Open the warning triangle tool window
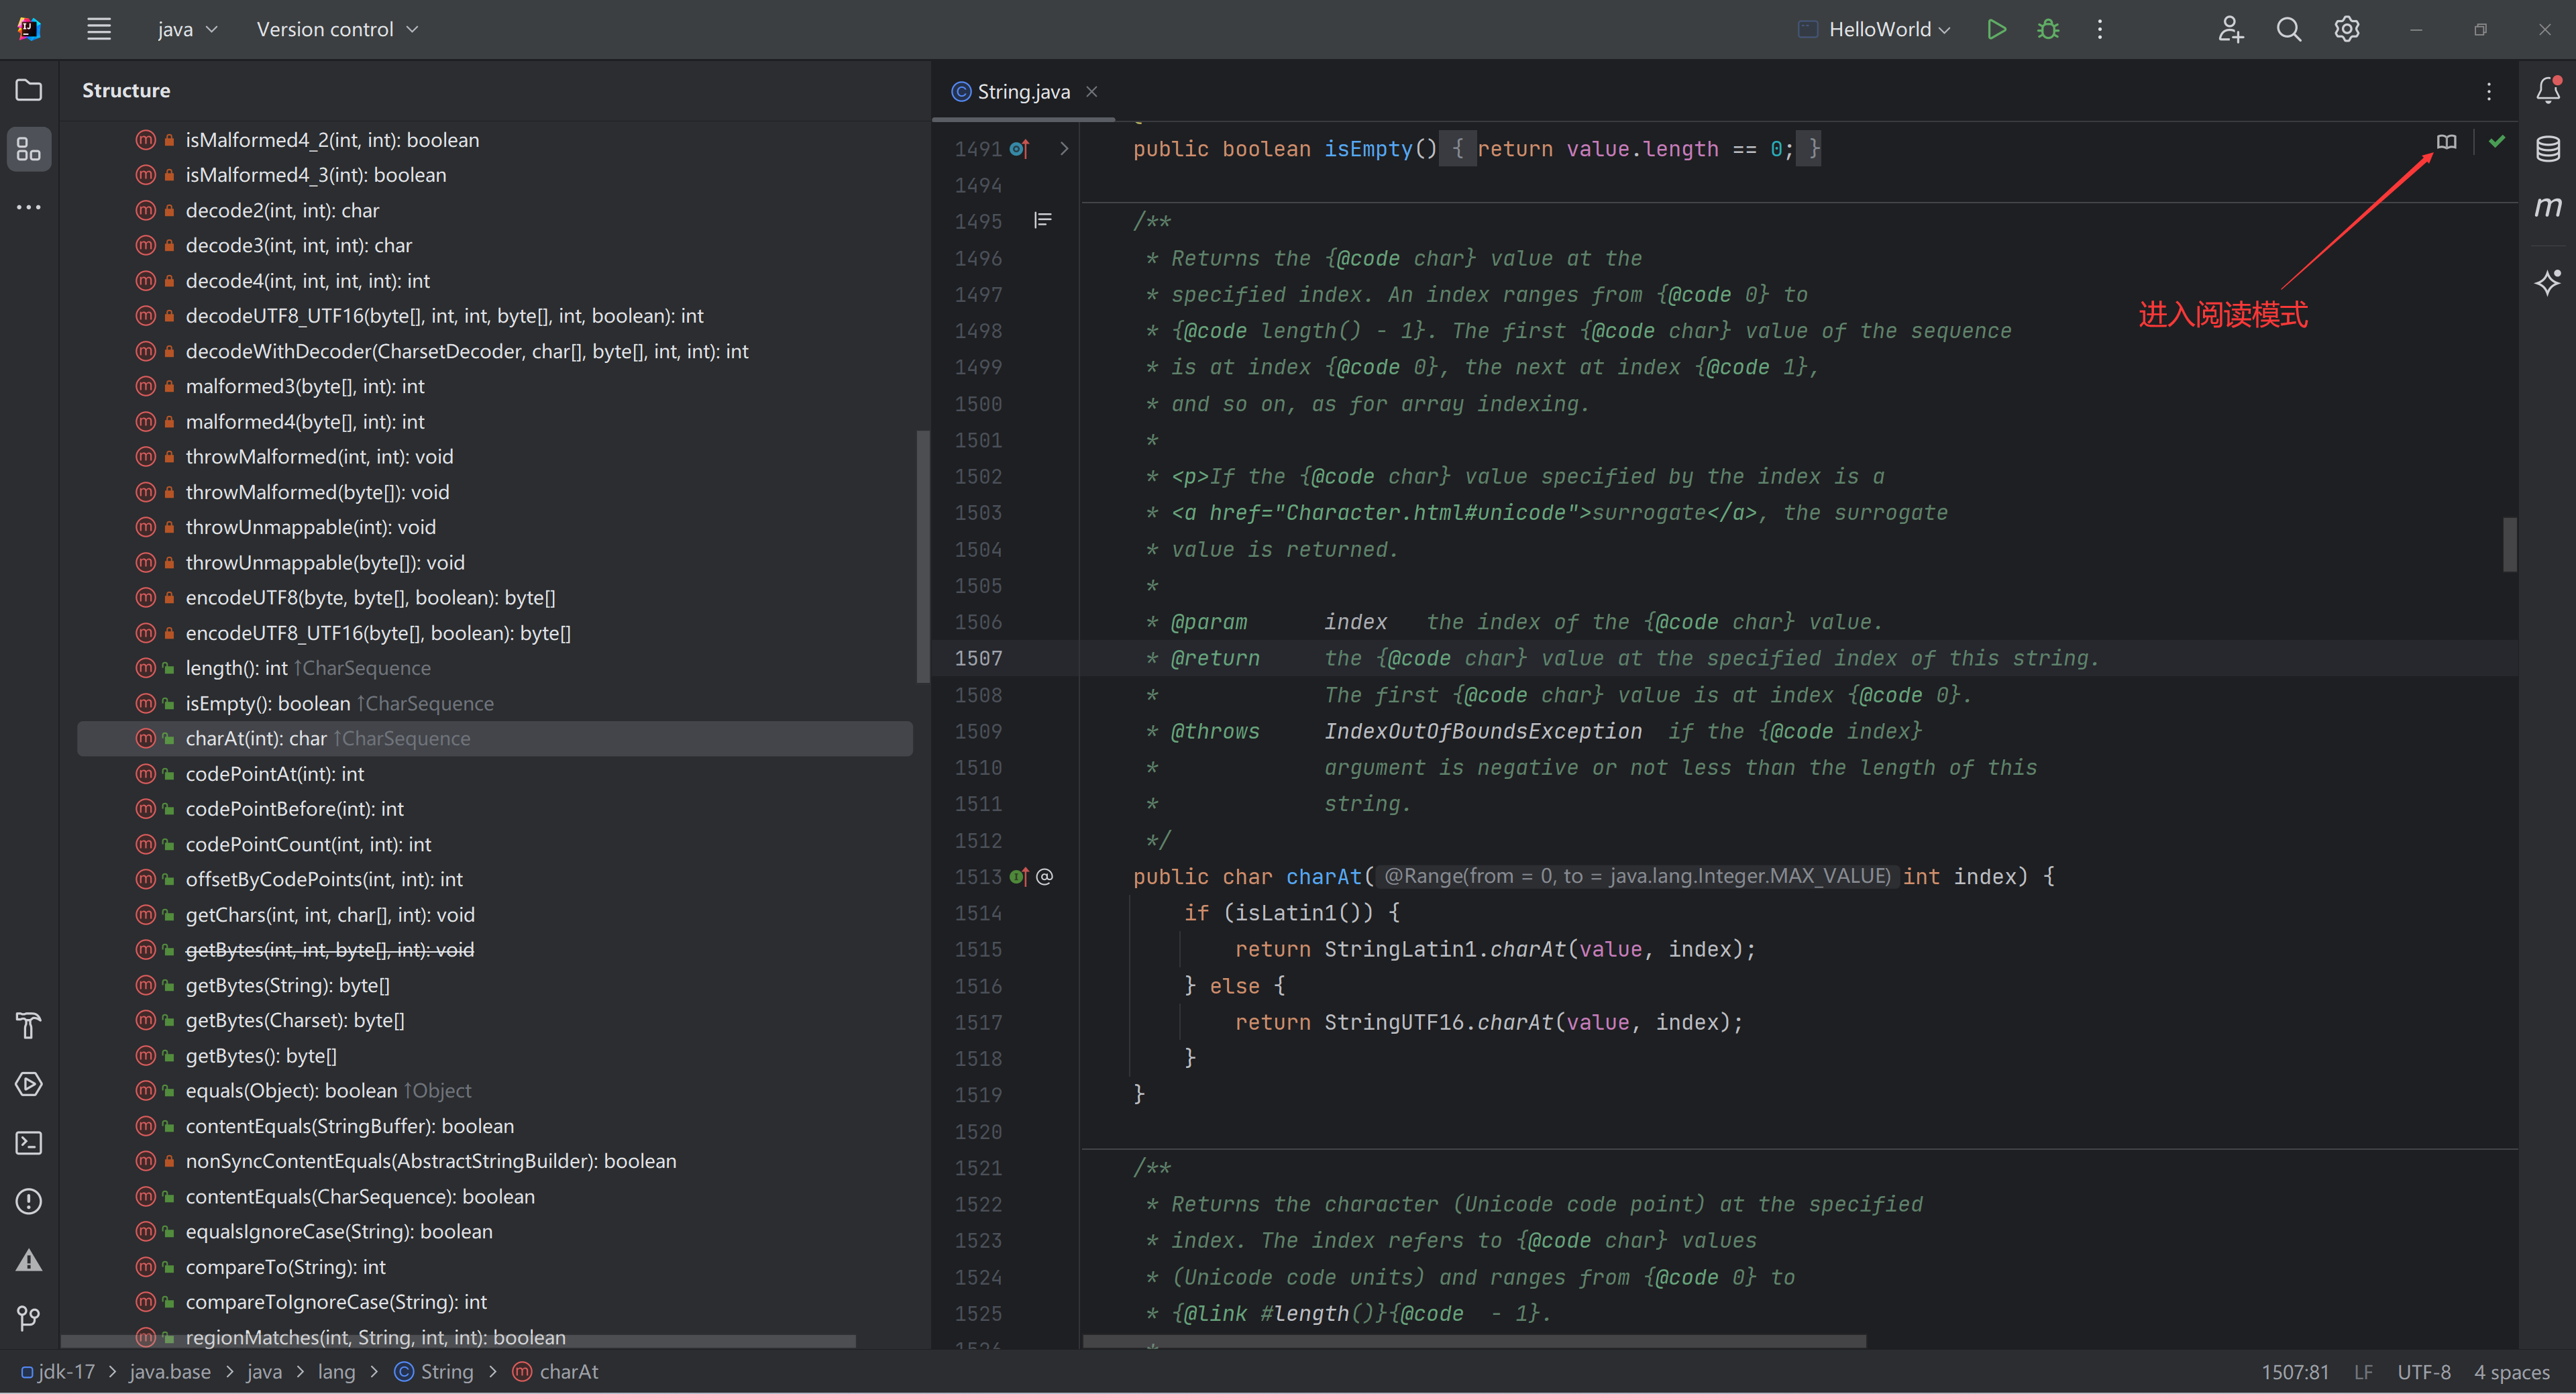Image resolution: width=2576 pixels, height=1394 pixels. click(x=29, y=1260)
